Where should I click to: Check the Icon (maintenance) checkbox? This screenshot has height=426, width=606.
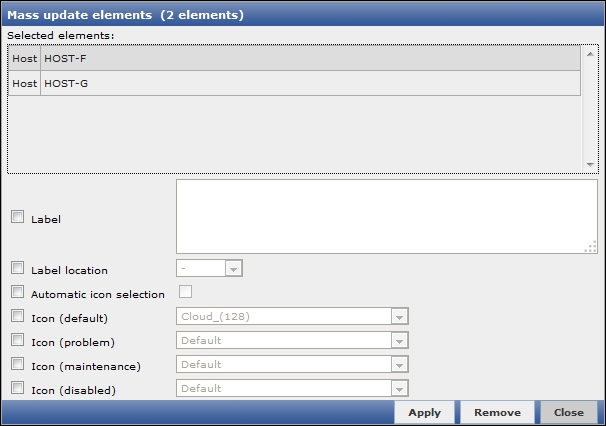pos(17,365)
